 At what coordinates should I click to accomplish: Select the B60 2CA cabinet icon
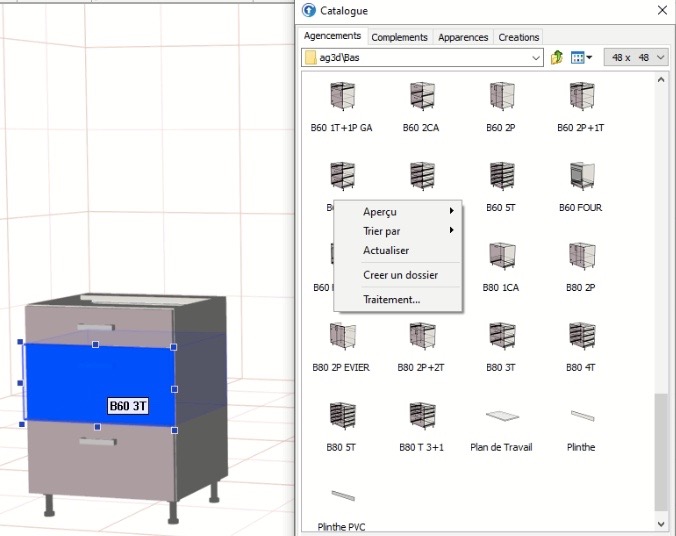pyautogui.click(x=422, y=96)
